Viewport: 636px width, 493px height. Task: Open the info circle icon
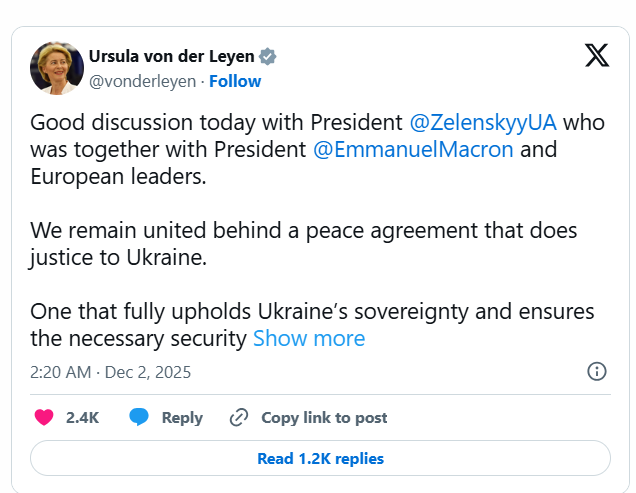[x=596, y=372]
